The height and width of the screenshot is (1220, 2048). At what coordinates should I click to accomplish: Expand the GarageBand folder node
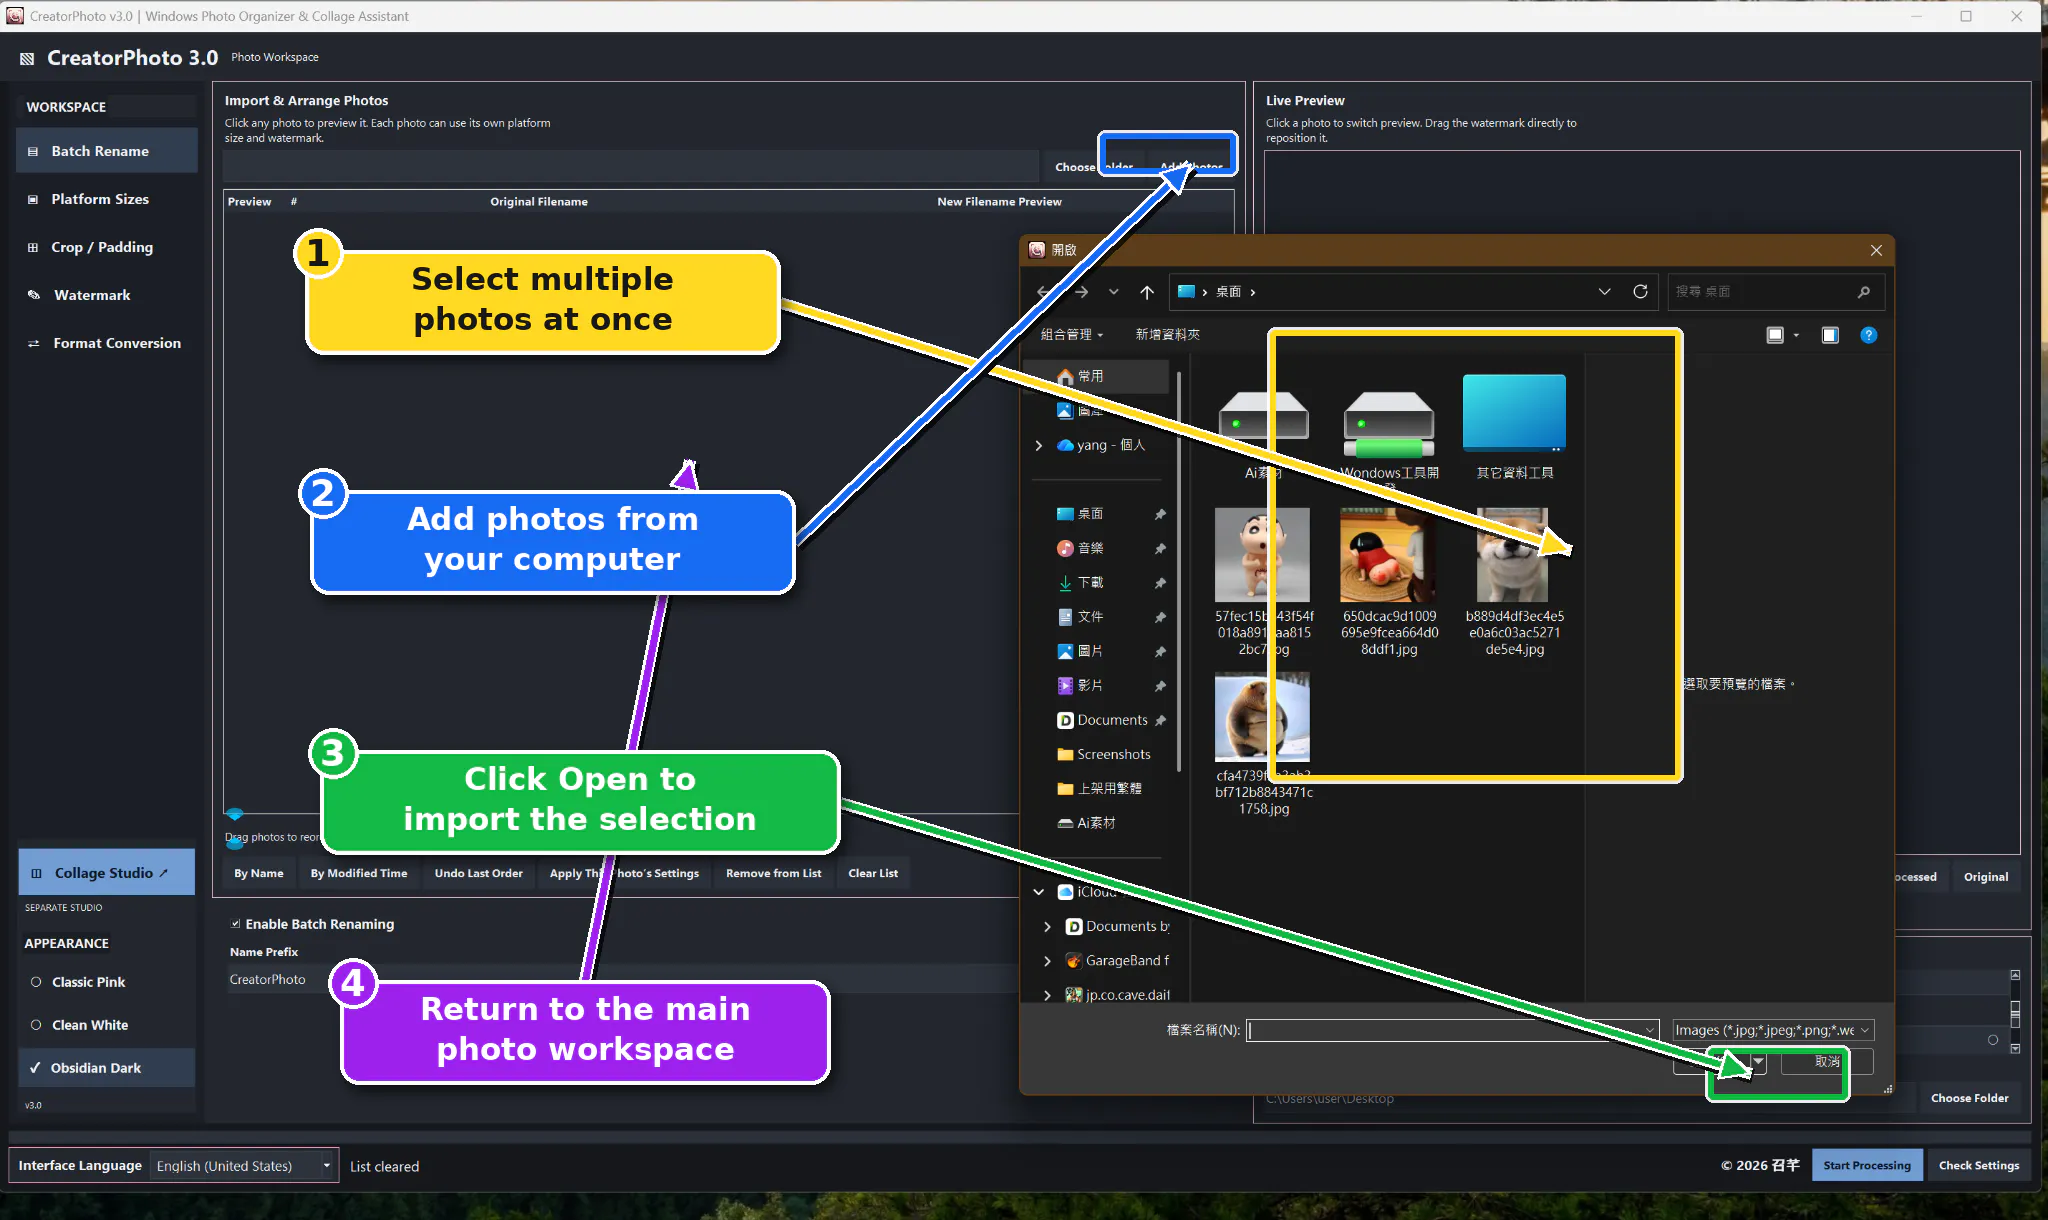pos(1047,960)
